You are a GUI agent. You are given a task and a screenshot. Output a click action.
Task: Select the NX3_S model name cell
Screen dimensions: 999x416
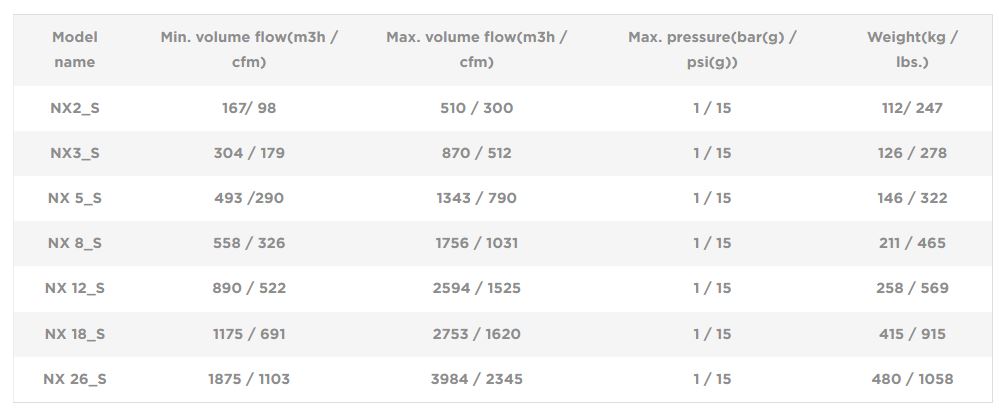(75, 153)
